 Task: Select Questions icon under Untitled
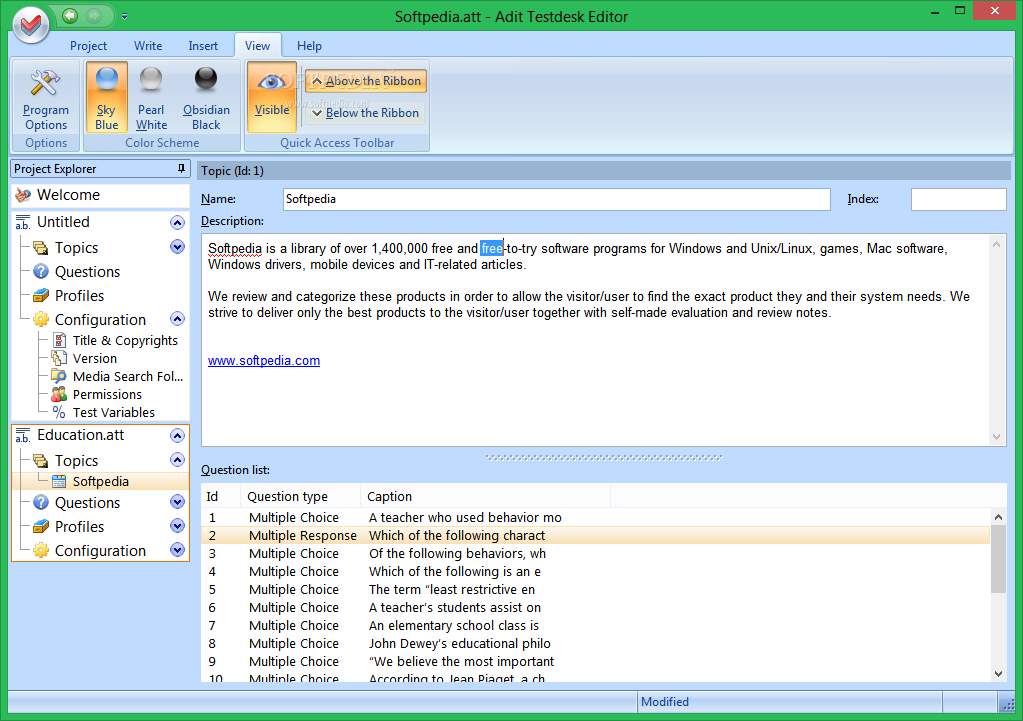(40, 271)
